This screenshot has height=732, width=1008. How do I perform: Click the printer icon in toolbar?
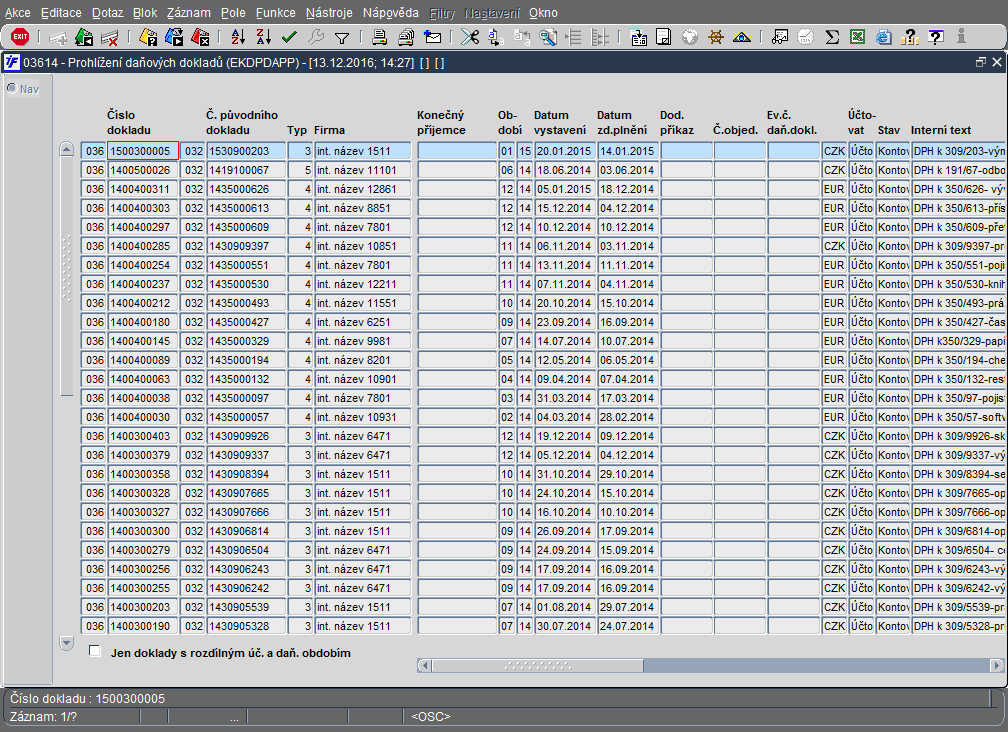pyautogui.click(x=380, y=37)
